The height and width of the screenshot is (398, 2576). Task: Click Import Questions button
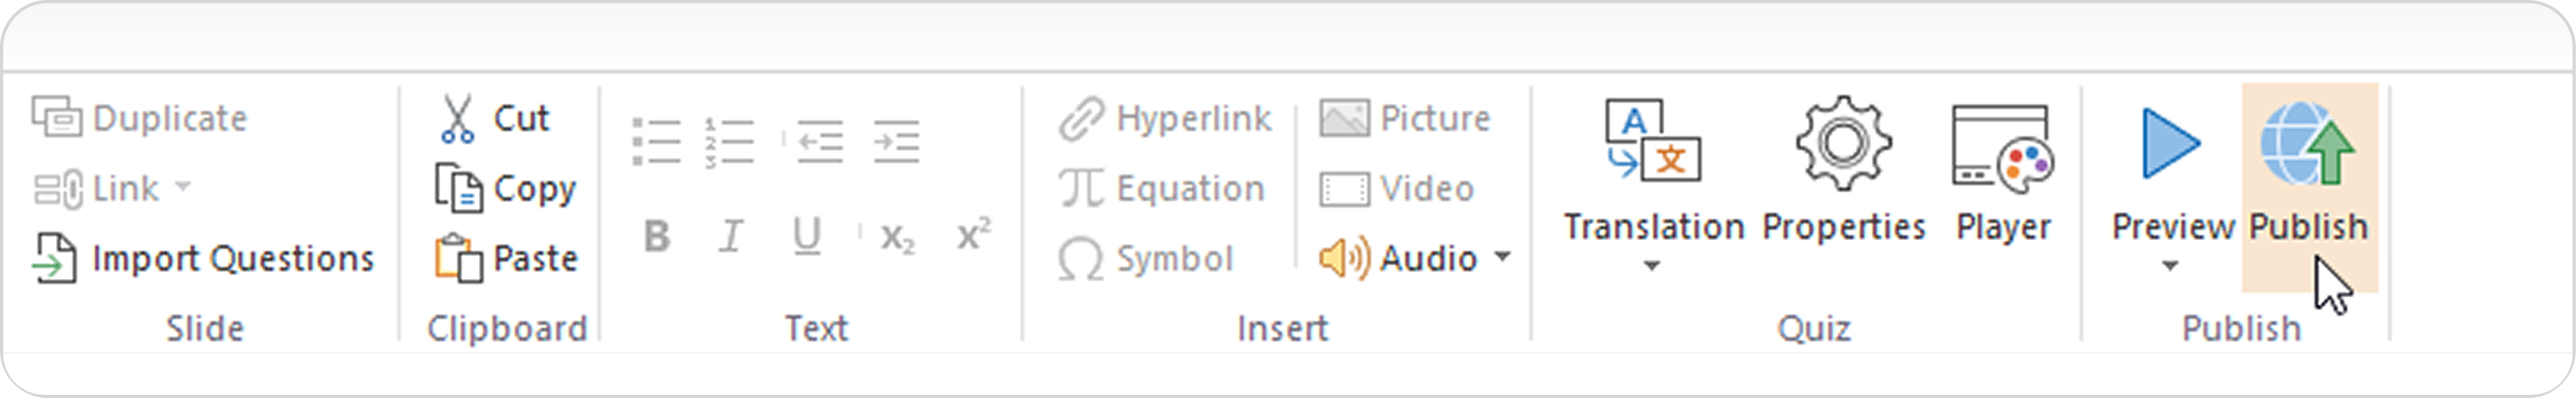point(203,259)
